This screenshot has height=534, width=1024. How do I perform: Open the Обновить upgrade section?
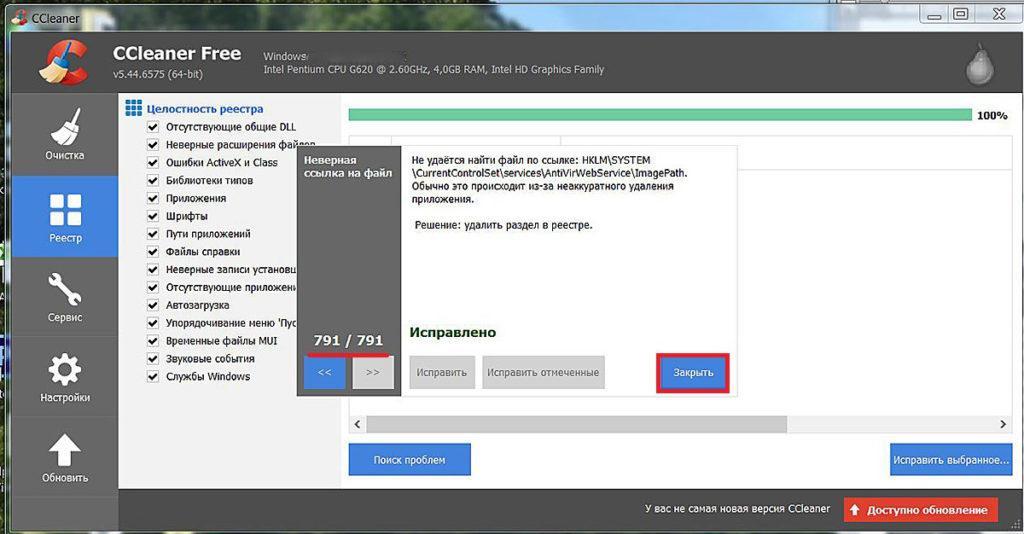(x=65, y=458)
